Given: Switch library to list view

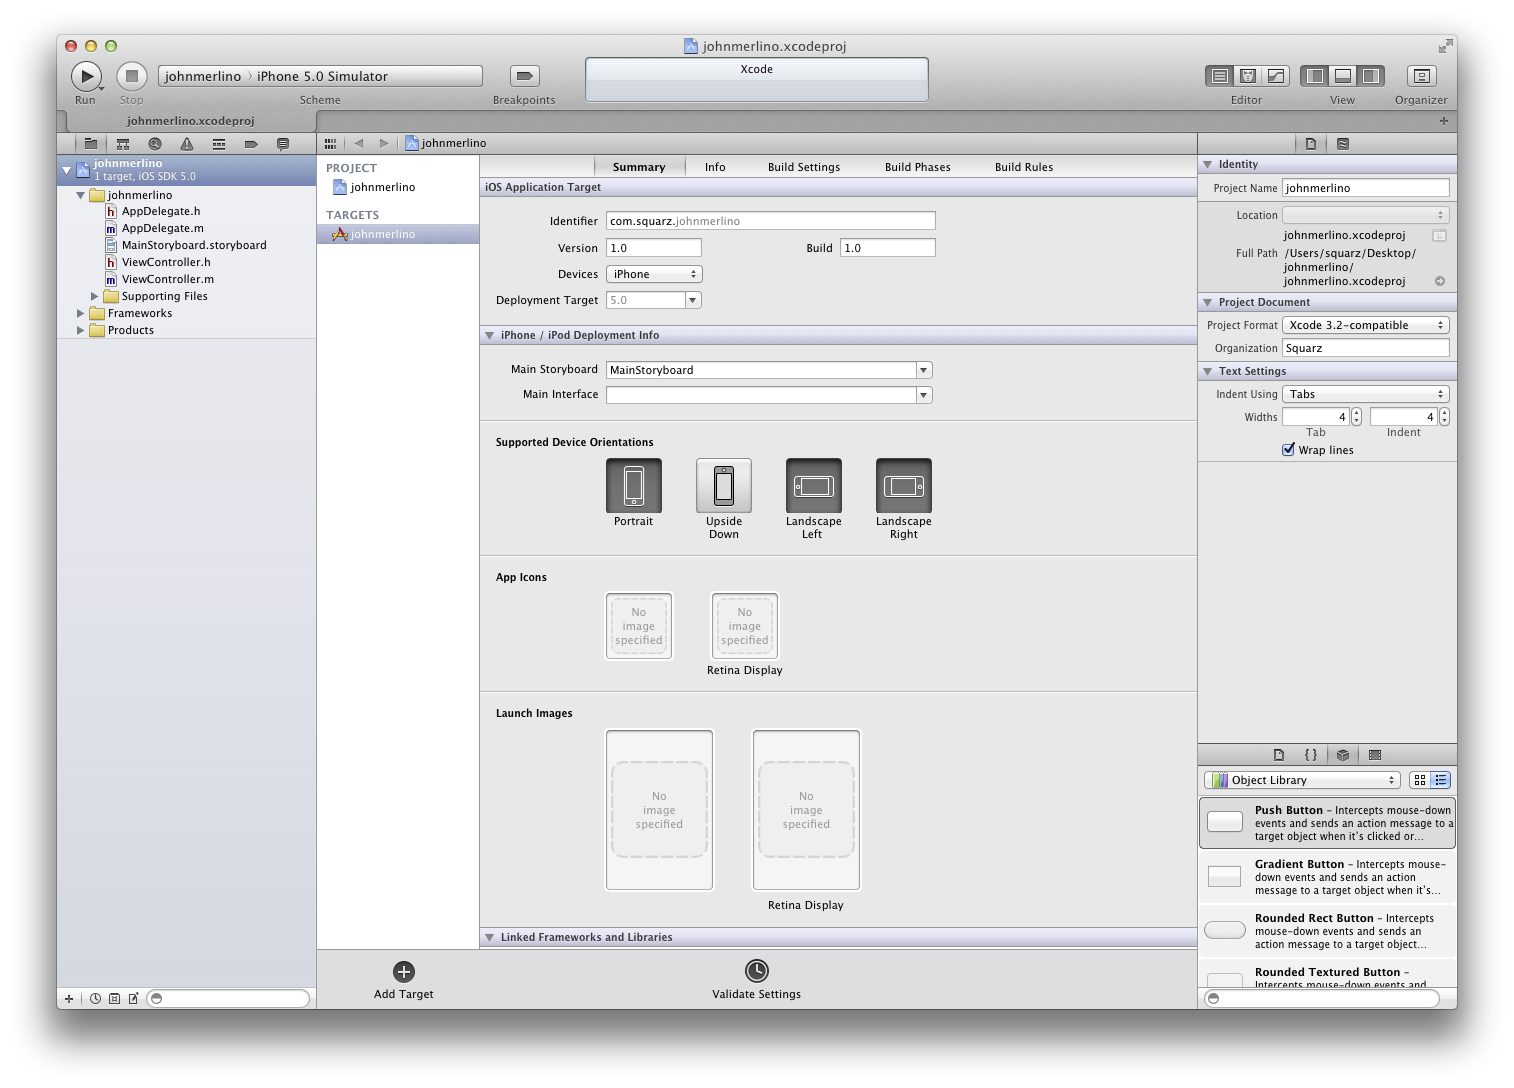Looking at the screenshot, I should 1441,780.
